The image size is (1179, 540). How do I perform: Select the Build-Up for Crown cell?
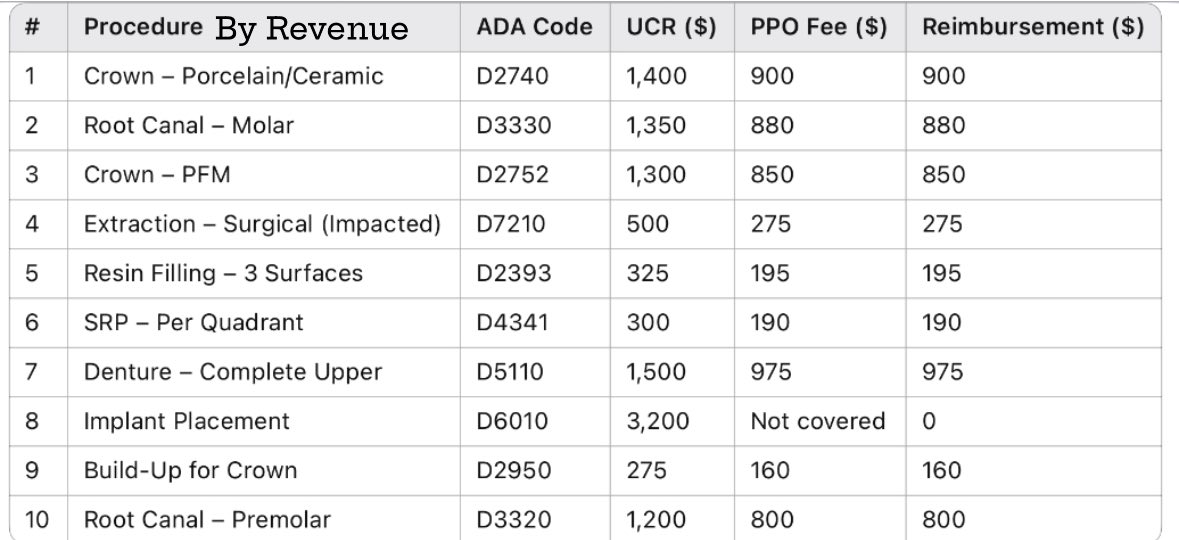click(x=190, y=471)
